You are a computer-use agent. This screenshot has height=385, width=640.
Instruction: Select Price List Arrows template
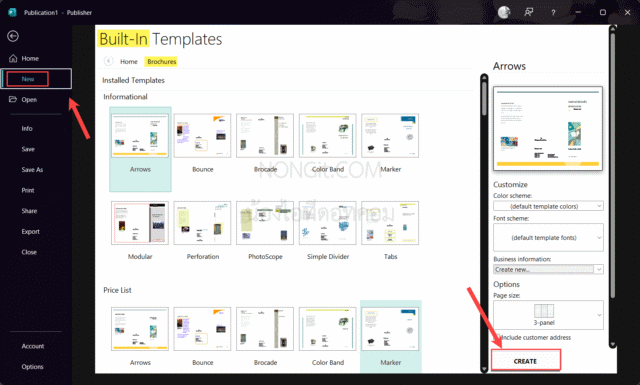140,336
